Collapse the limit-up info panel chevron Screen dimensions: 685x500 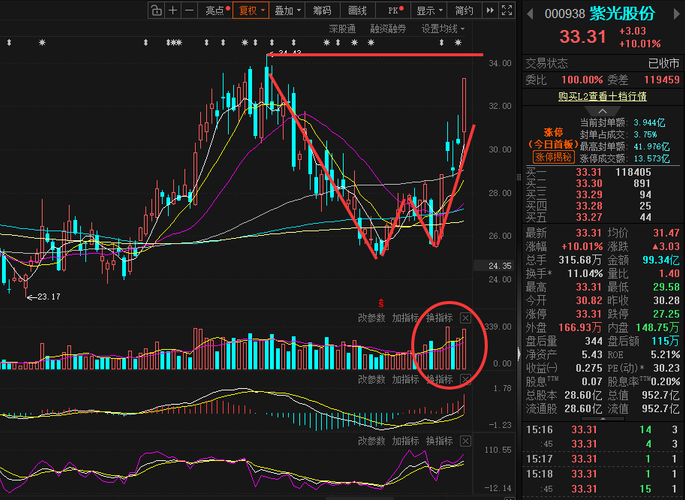tap(602, 111)
